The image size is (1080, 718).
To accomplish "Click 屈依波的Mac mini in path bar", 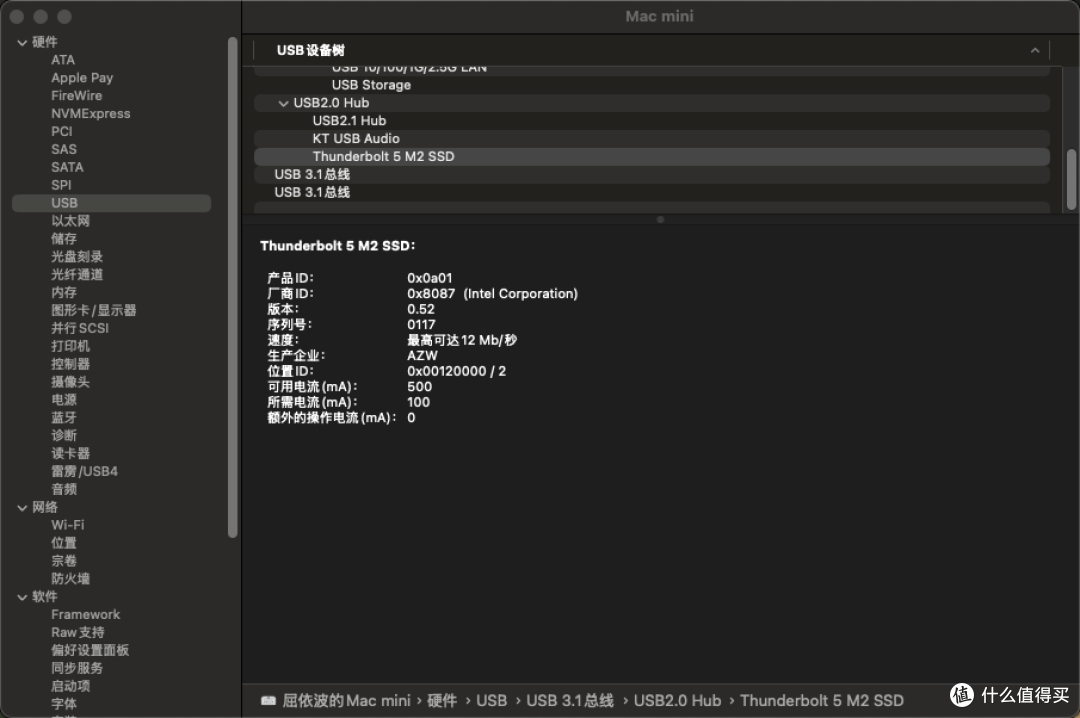I will (x=346, y=701).
